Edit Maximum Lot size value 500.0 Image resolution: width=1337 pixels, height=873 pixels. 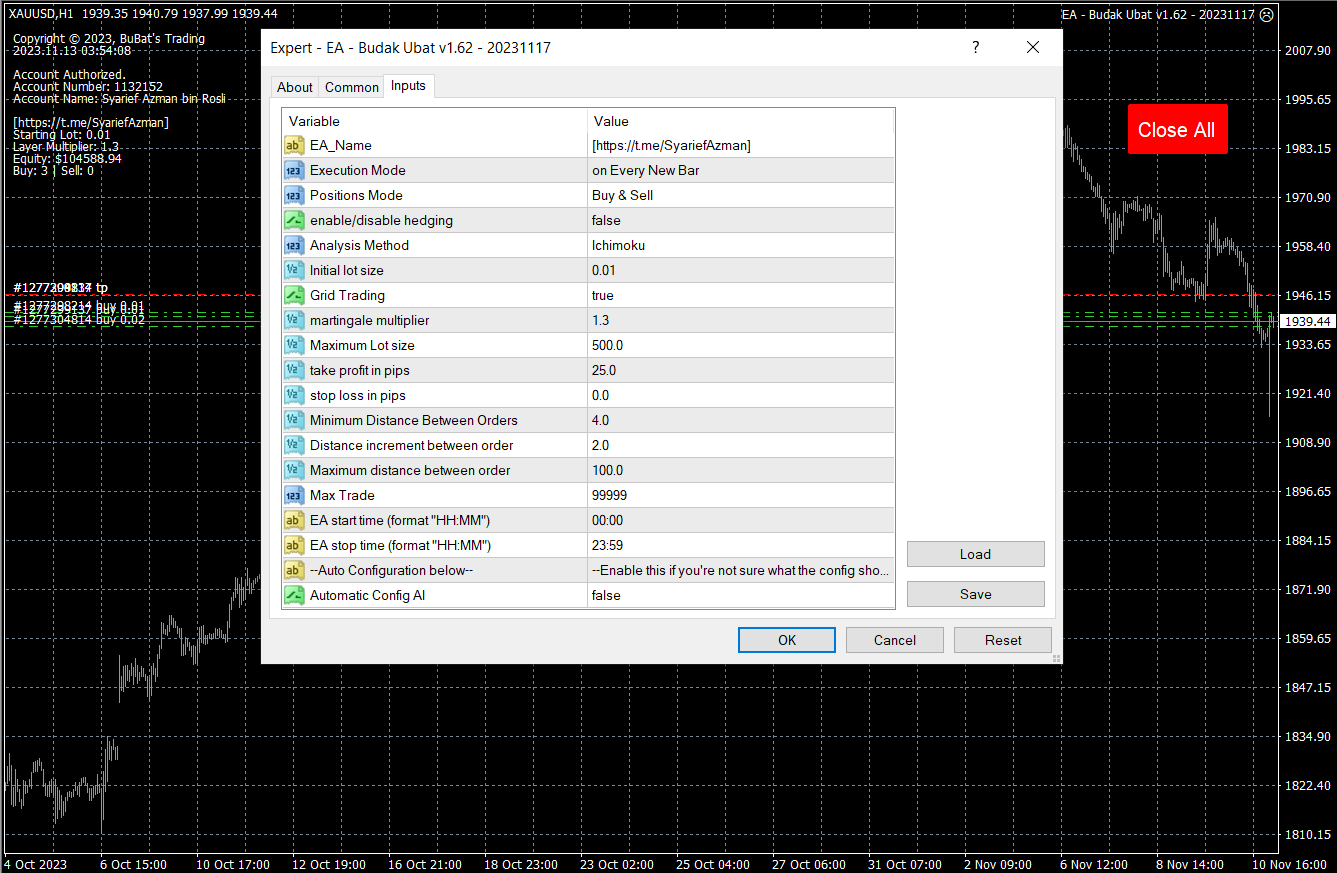[740, 345]
